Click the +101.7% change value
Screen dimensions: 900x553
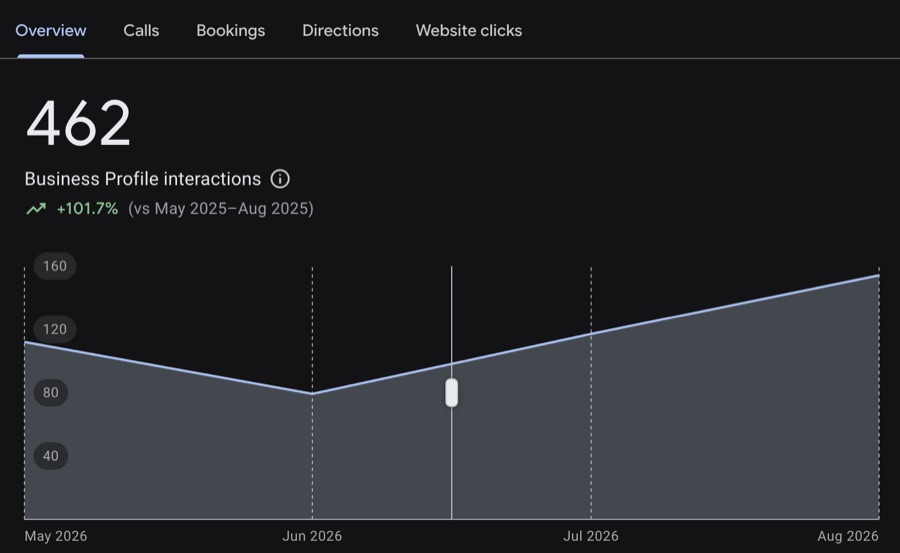(87, 208)
